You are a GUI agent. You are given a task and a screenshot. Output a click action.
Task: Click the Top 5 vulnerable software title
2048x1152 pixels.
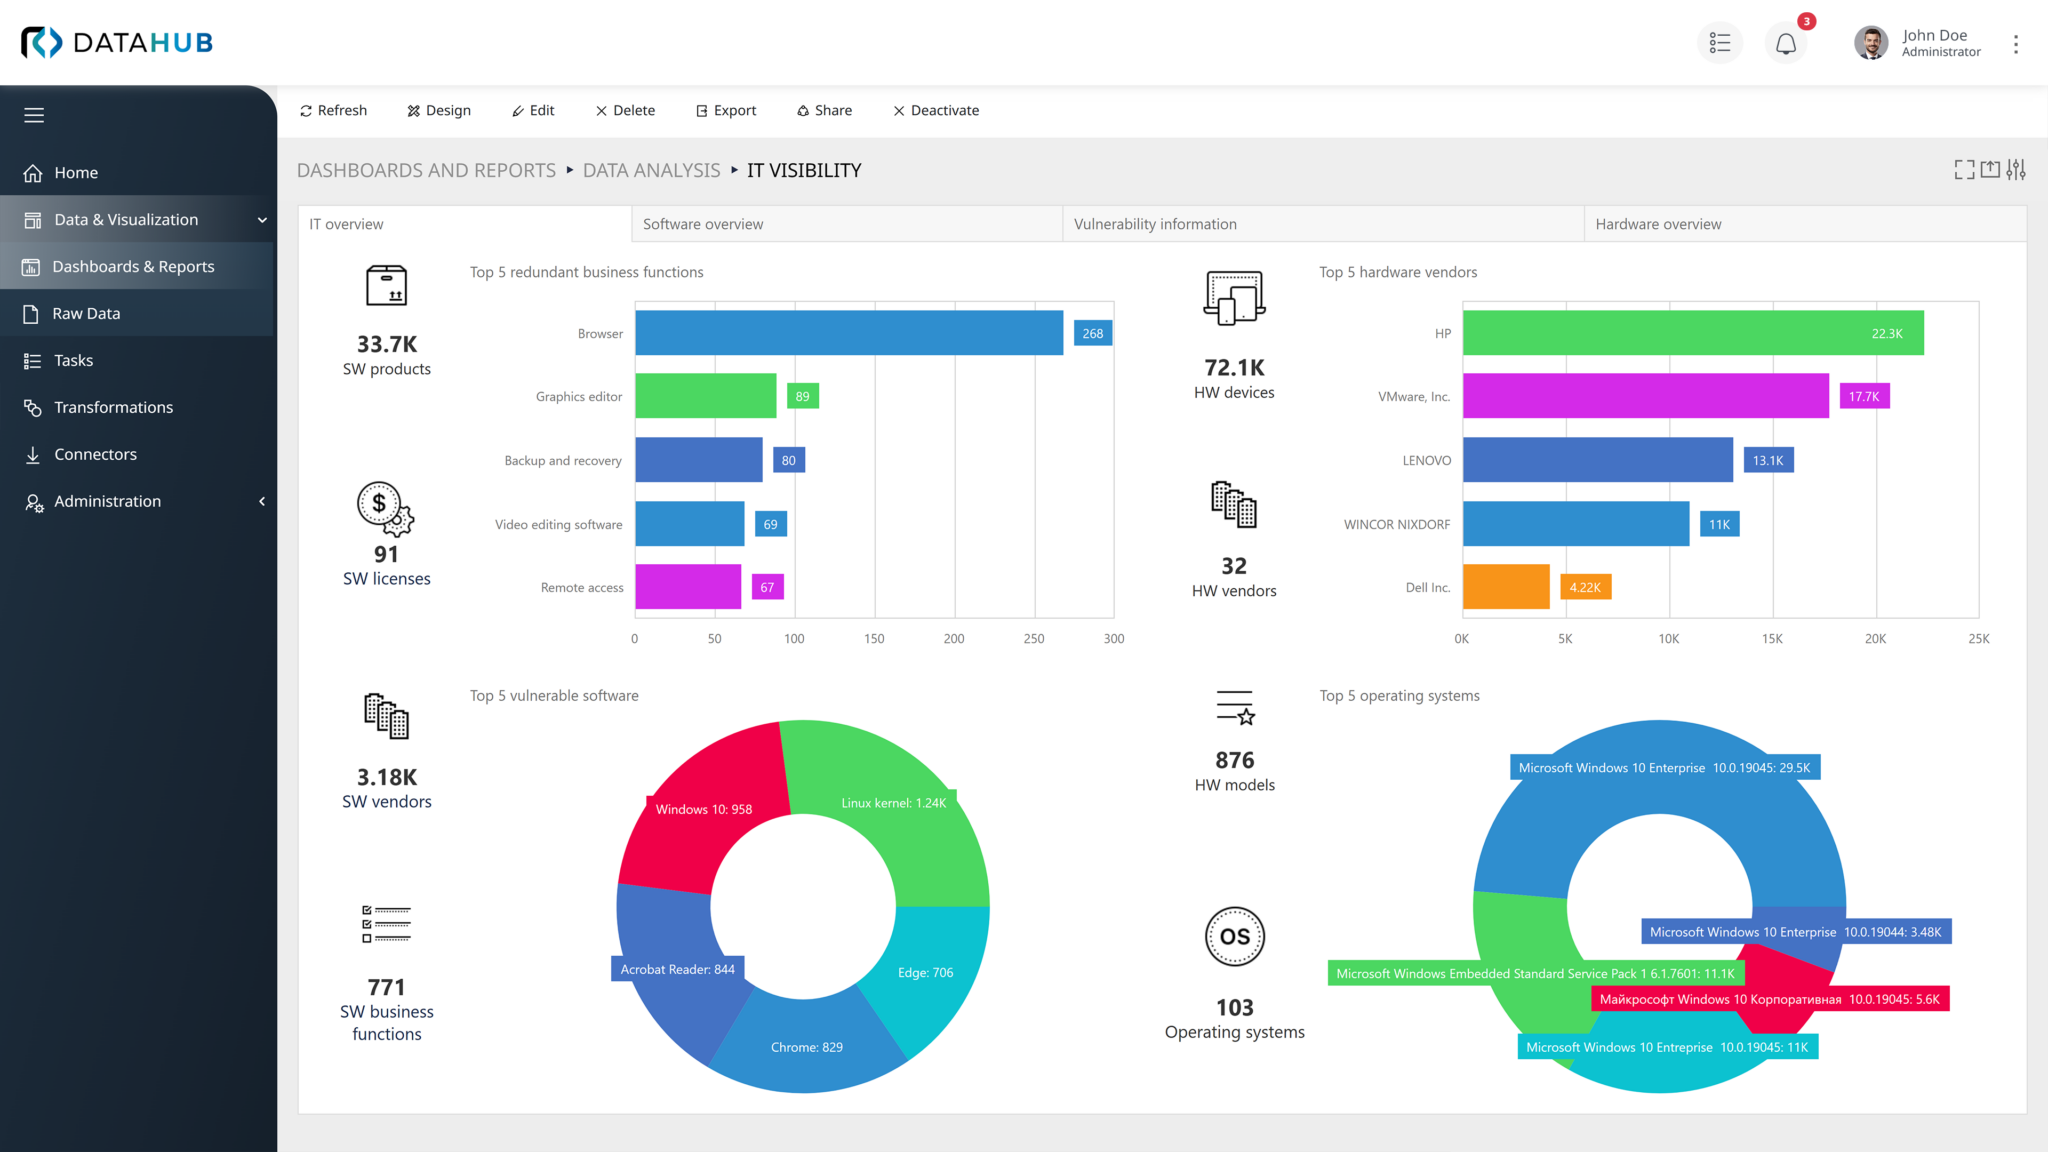(554, 696)
